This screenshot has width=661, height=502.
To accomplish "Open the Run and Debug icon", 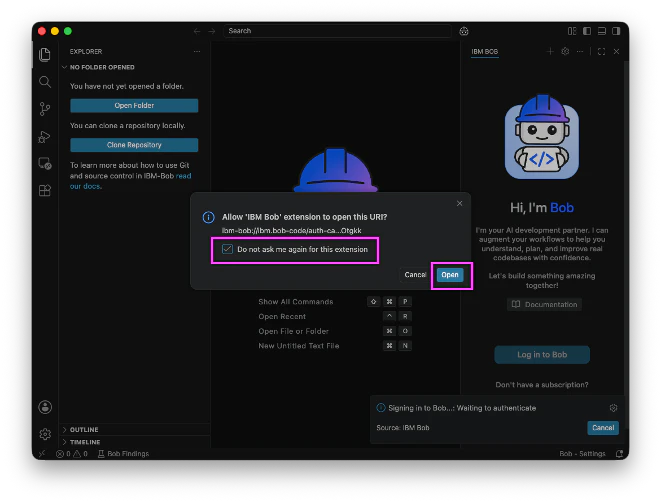I will coord(45,137).
